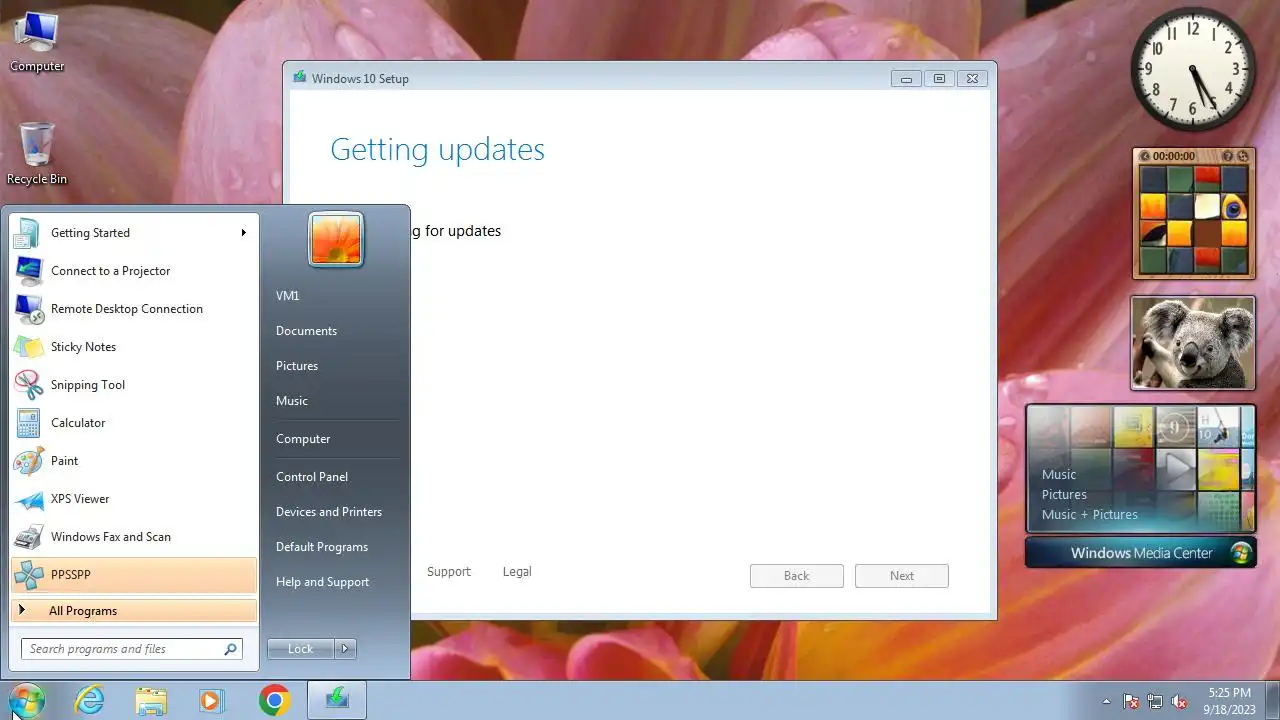Screen dimensions: 1280x720
Task: Open Help and Support
Action: 322,582
